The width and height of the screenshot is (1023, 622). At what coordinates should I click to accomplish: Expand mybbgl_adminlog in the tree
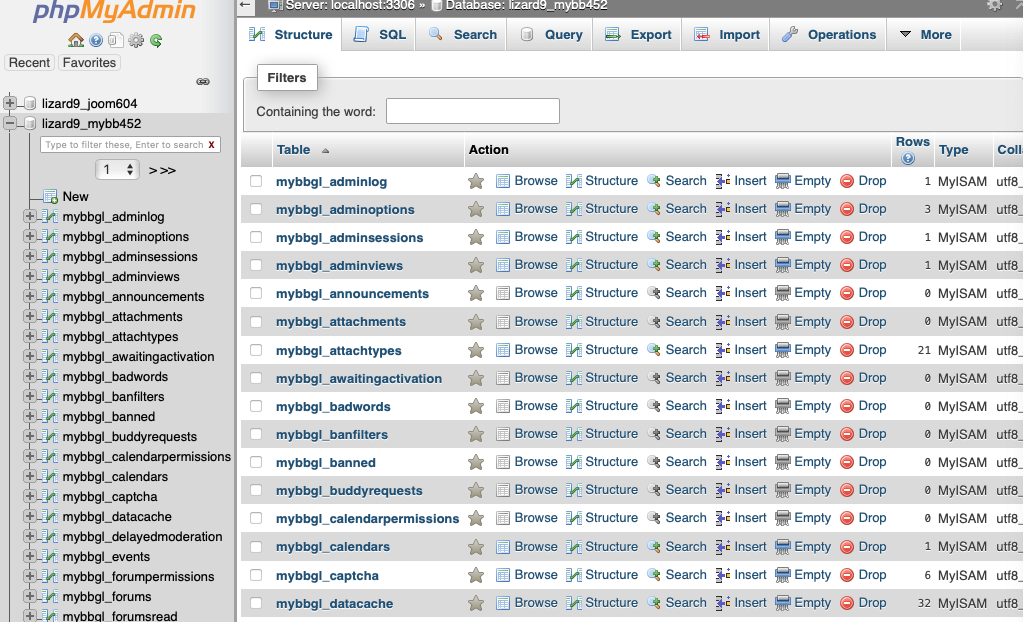click(29, 216)
